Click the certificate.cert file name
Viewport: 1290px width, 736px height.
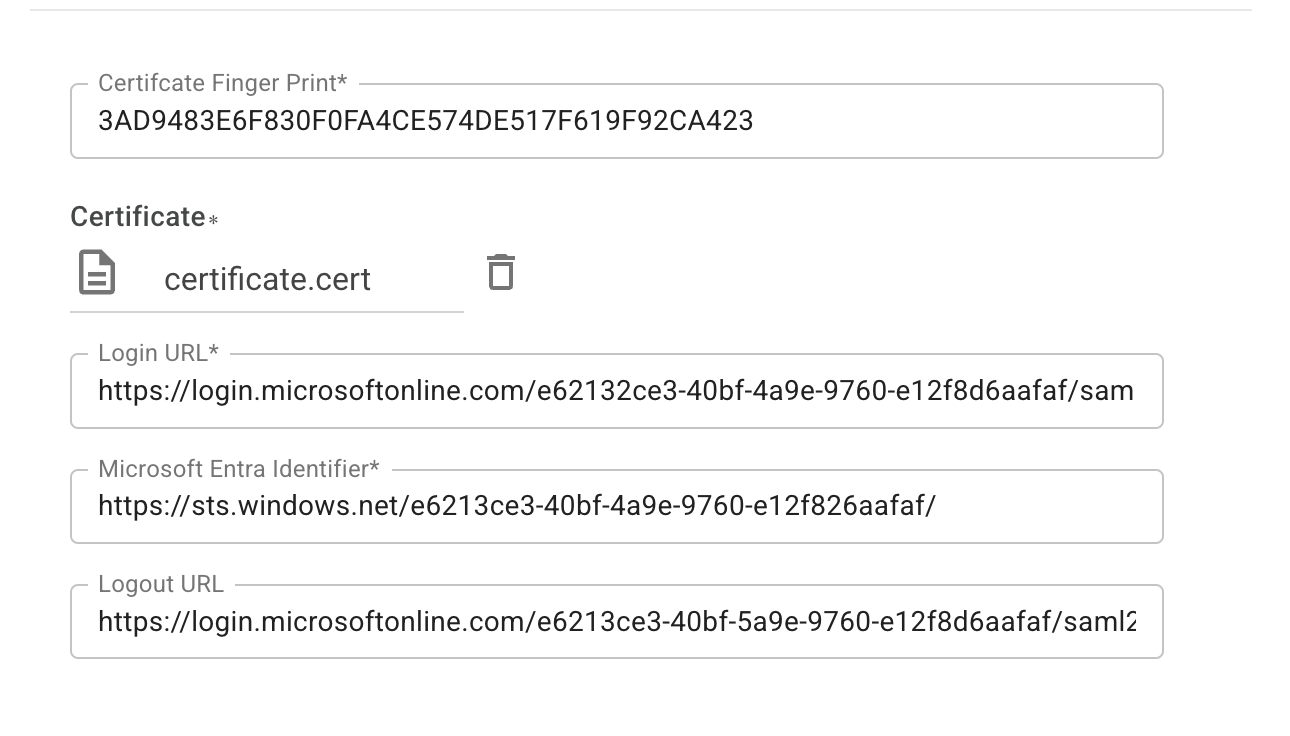click(267, 279)
